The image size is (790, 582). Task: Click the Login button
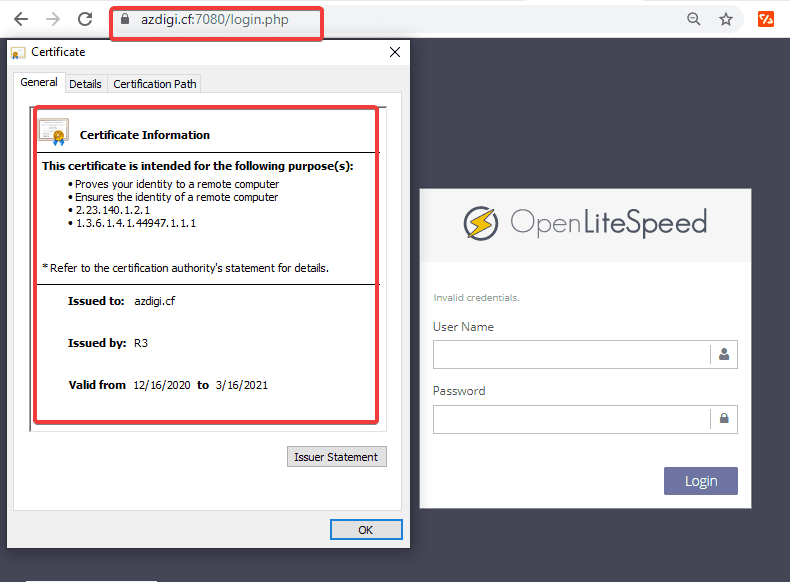coord(700,481)
